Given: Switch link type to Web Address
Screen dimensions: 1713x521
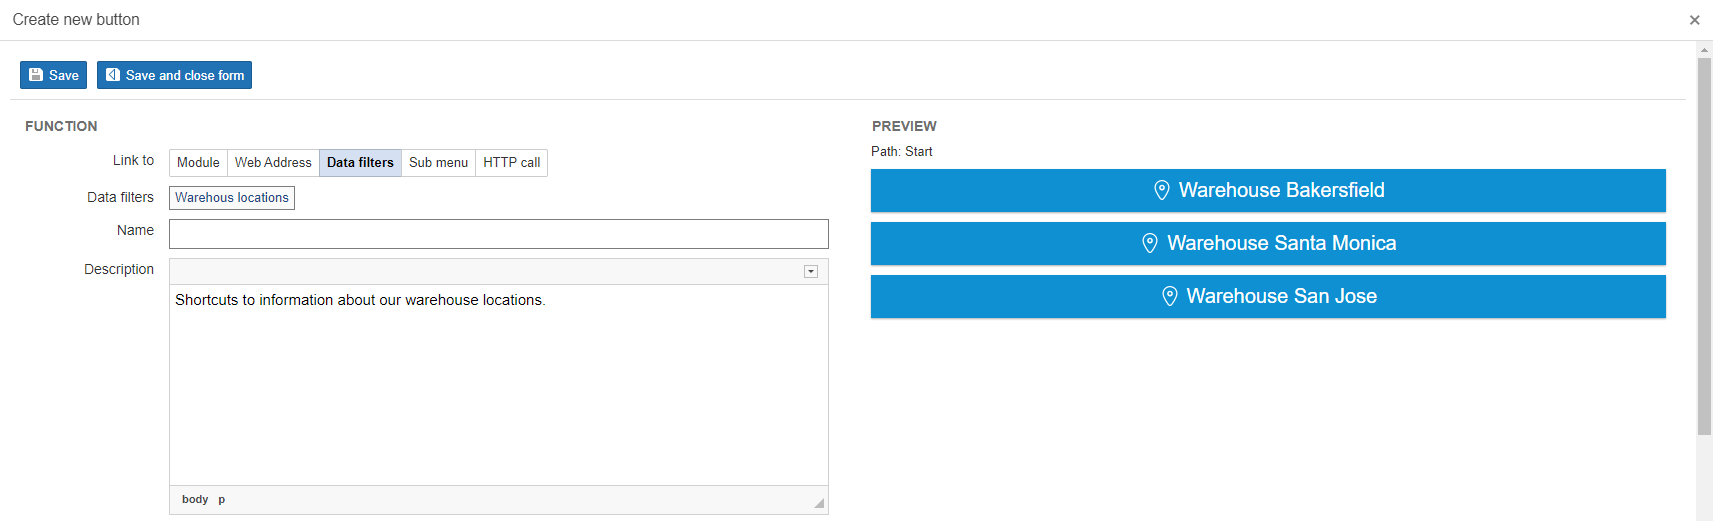Looking at the screenshot, I should [x=273, y=163].
